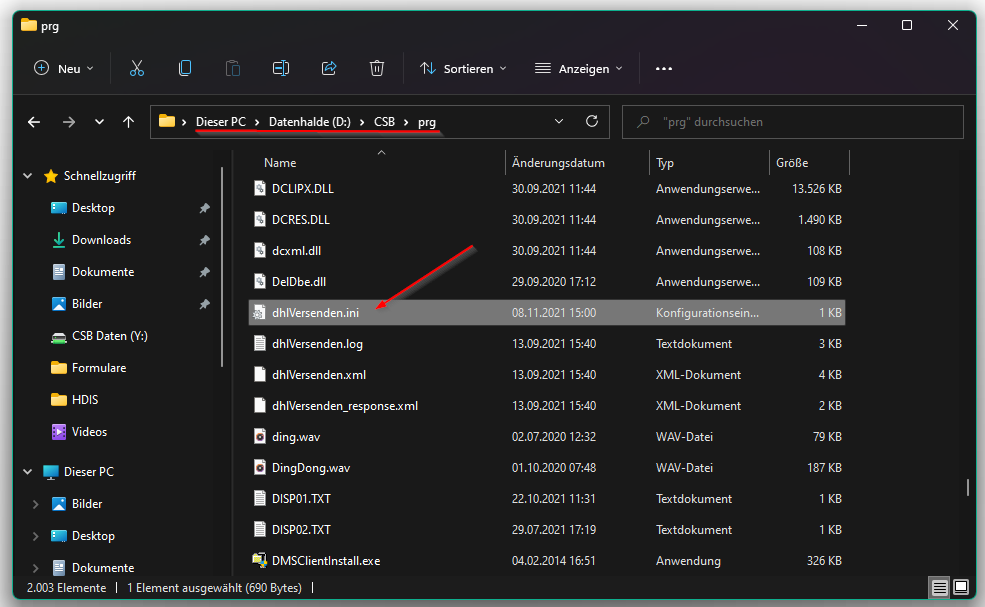Click the folder icon in the address bar
985x607 pixels.
click(166, 121)
